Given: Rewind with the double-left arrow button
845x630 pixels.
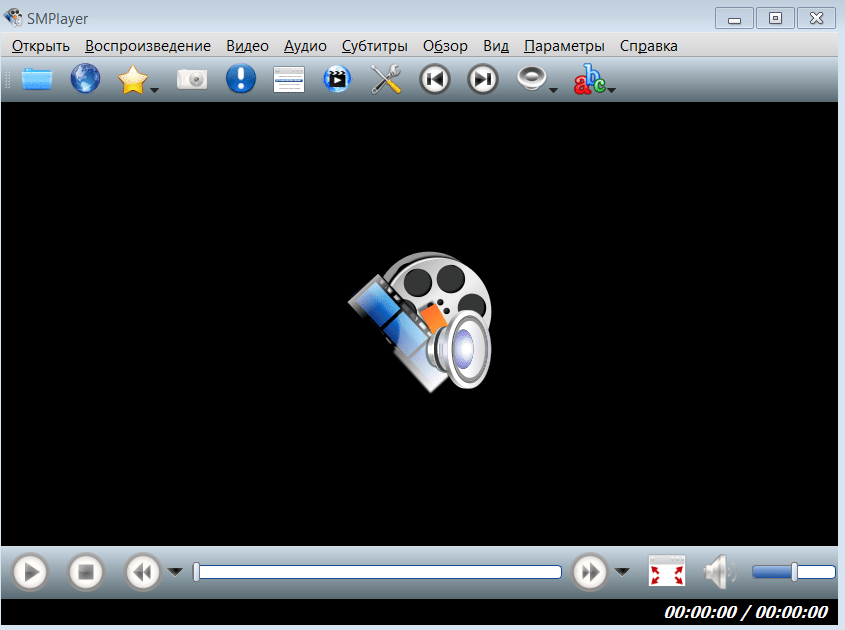Looking at the screenshot, I should 143,572.
